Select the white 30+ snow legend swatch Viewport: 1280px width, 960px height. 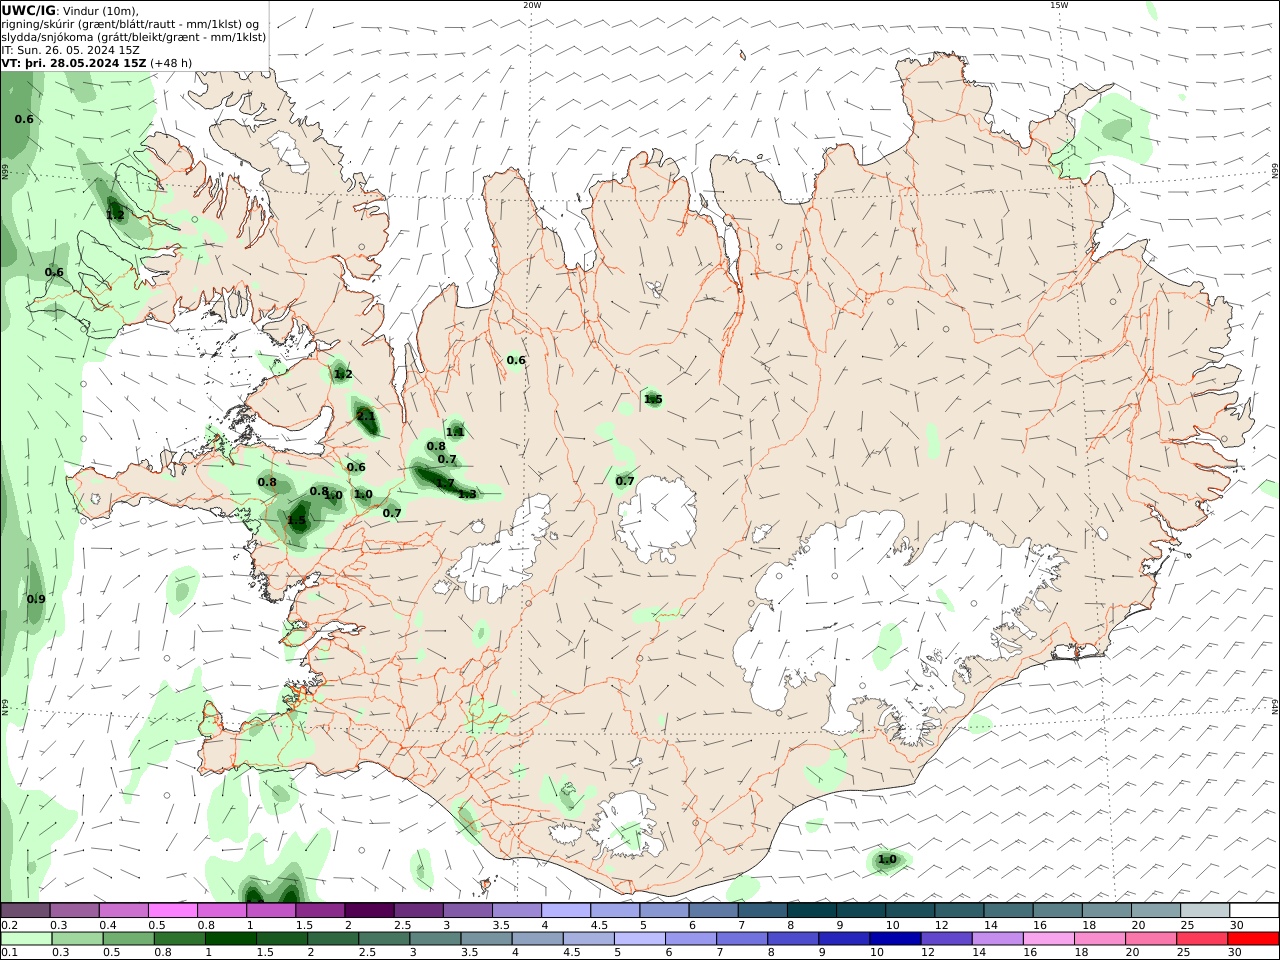coord(1254,911)
